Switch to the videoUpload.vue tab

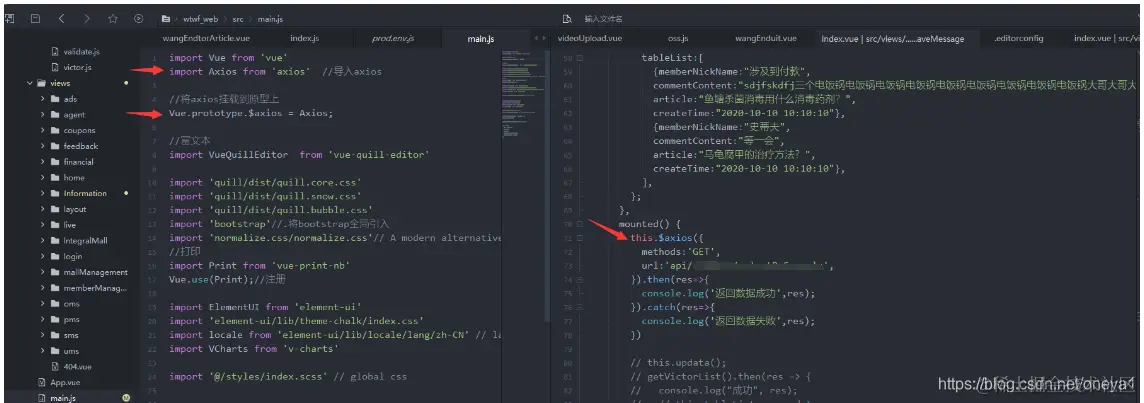[x=590, y=38]
